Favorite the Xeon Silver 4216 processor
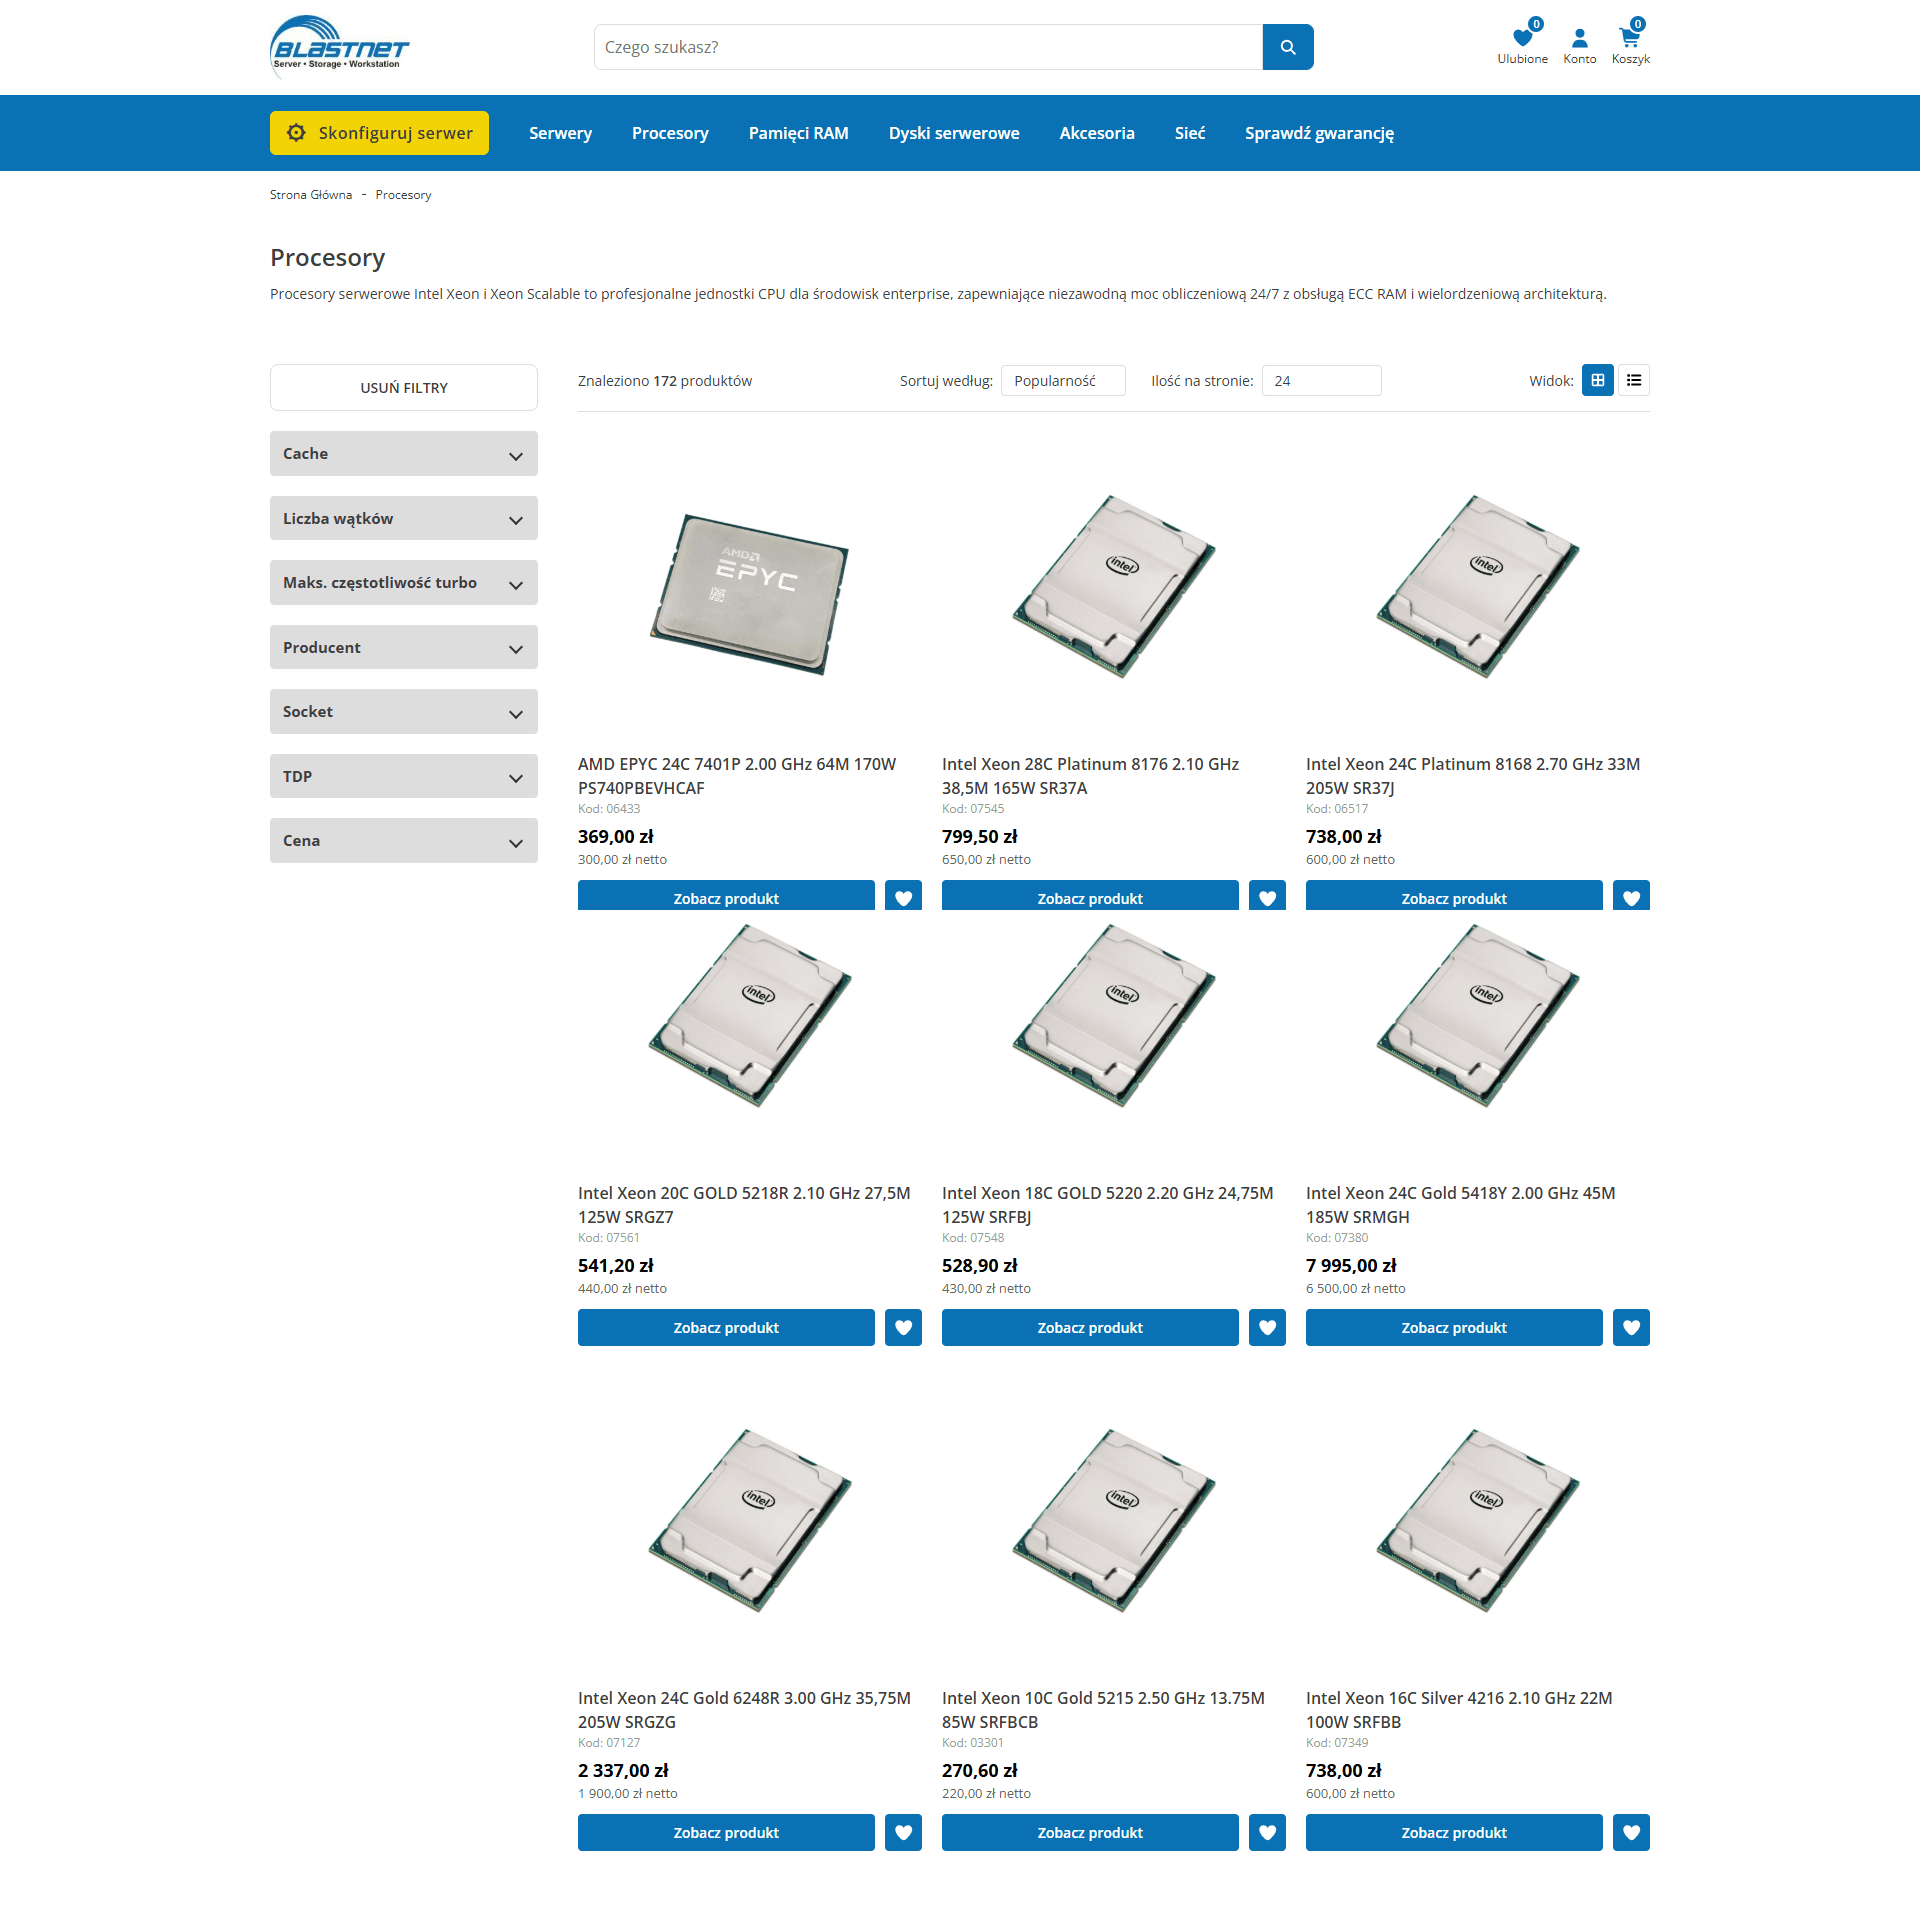The image size is (1920, 1928). (1631, 1832)
